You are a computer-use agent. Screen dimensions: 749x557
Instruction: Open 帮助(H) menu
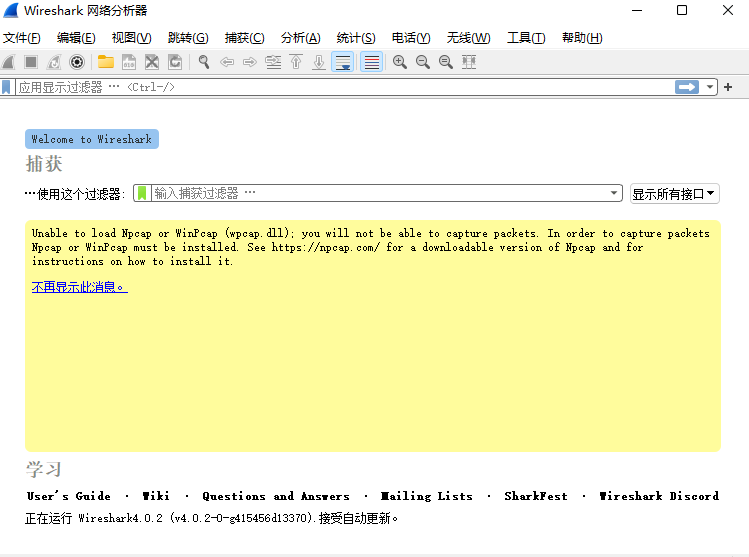pyautogui.click(x=582, y=38)
